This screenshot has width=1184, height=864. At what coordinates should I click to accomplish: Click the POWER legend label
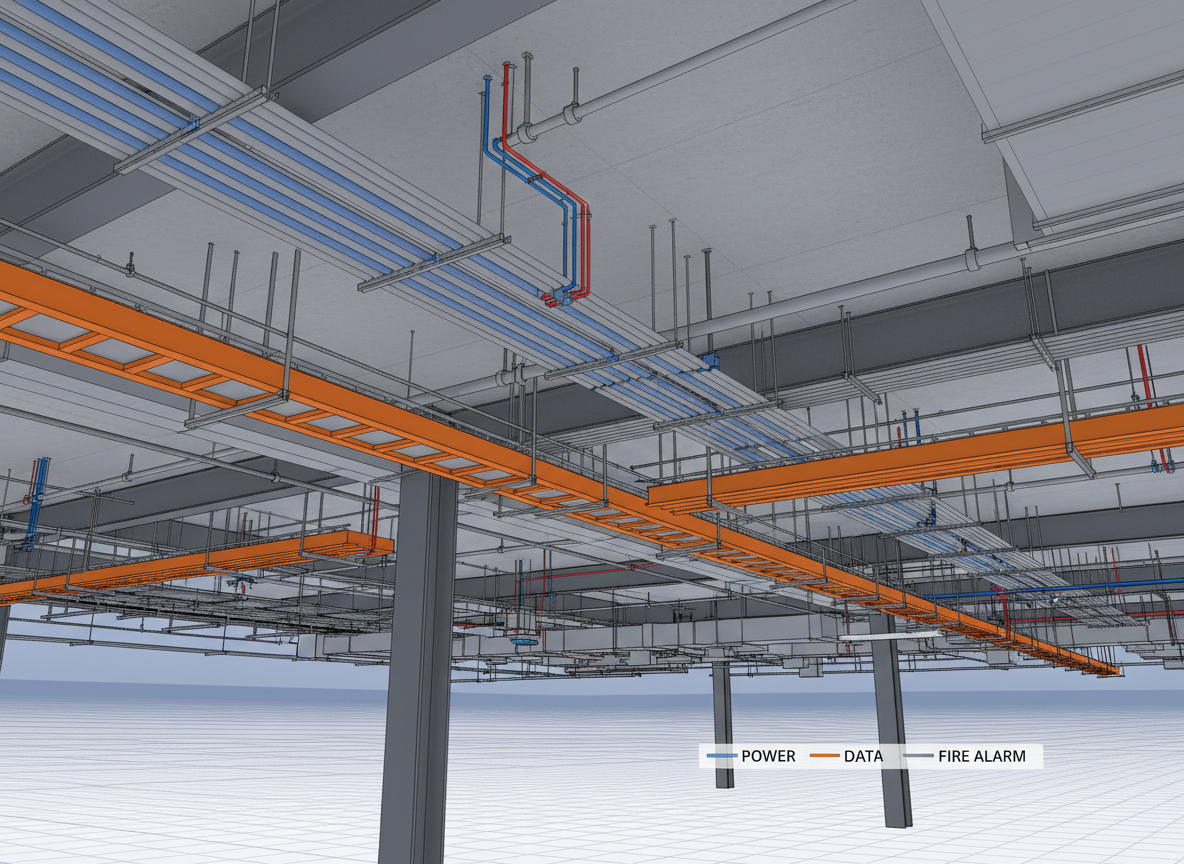(768, 756)
